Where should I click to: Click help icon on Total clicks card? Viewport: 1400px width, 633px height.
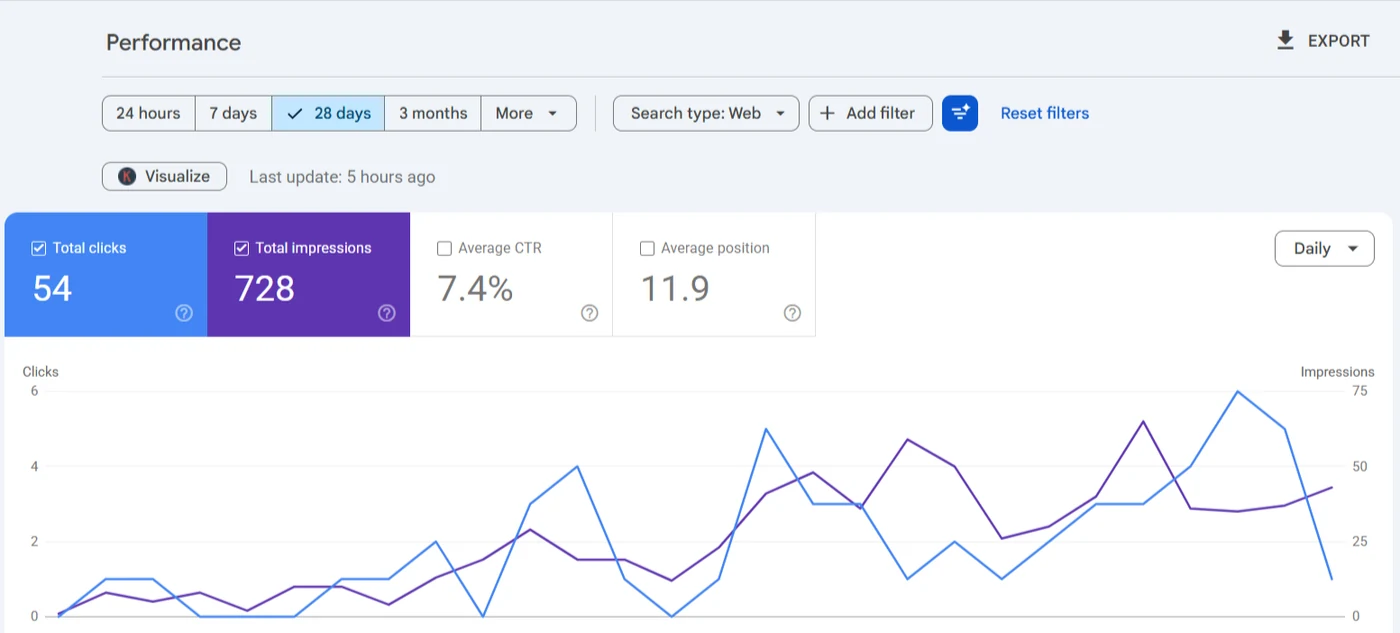184,313
